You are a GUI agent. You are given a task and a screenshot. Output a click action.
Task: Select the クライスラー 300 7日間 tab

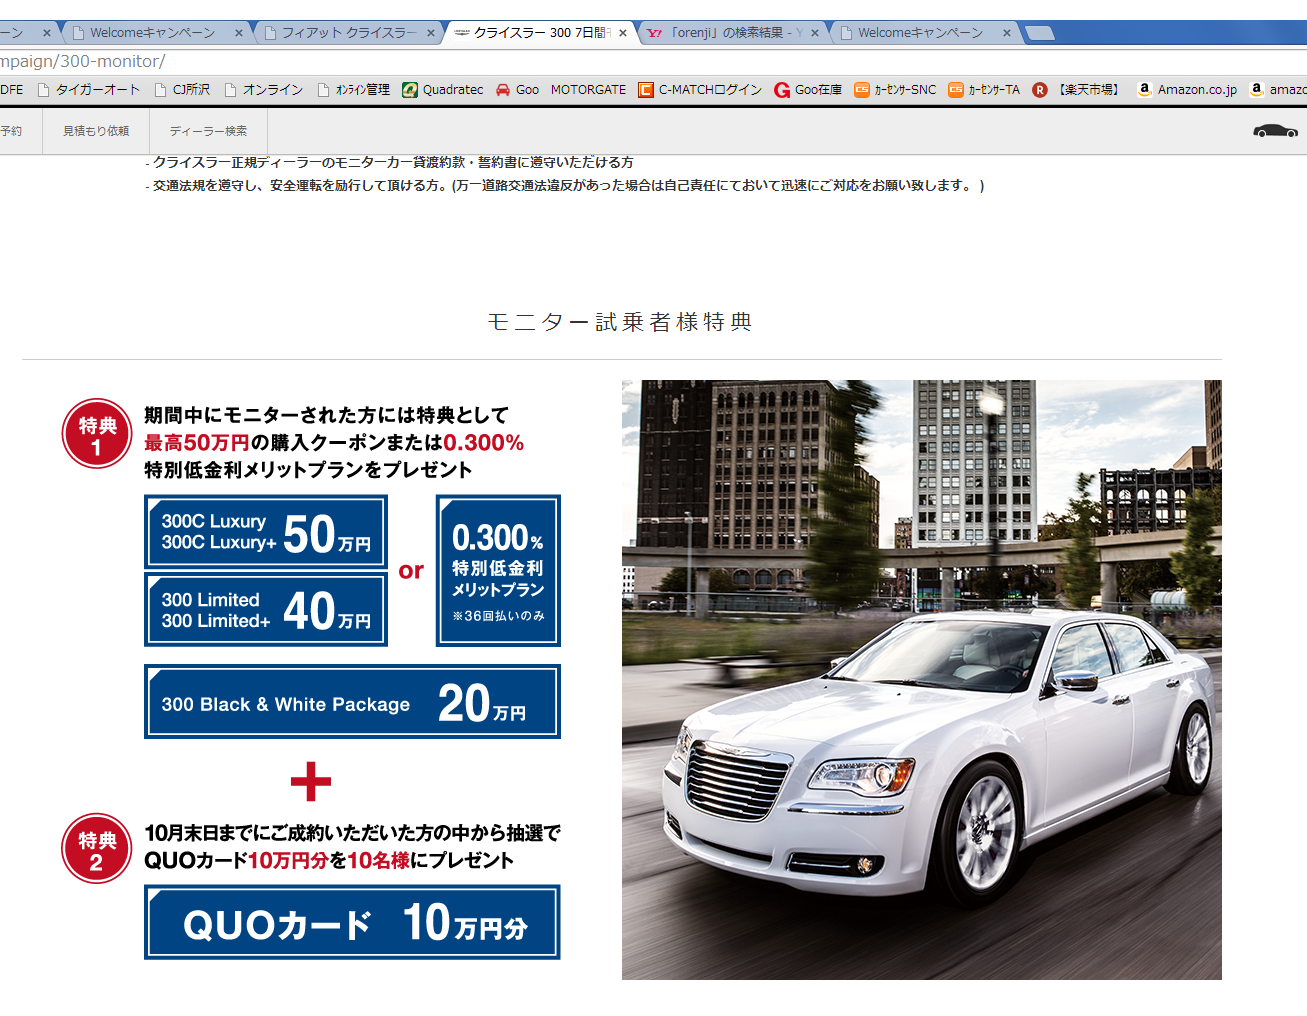[x=541, y=33]
